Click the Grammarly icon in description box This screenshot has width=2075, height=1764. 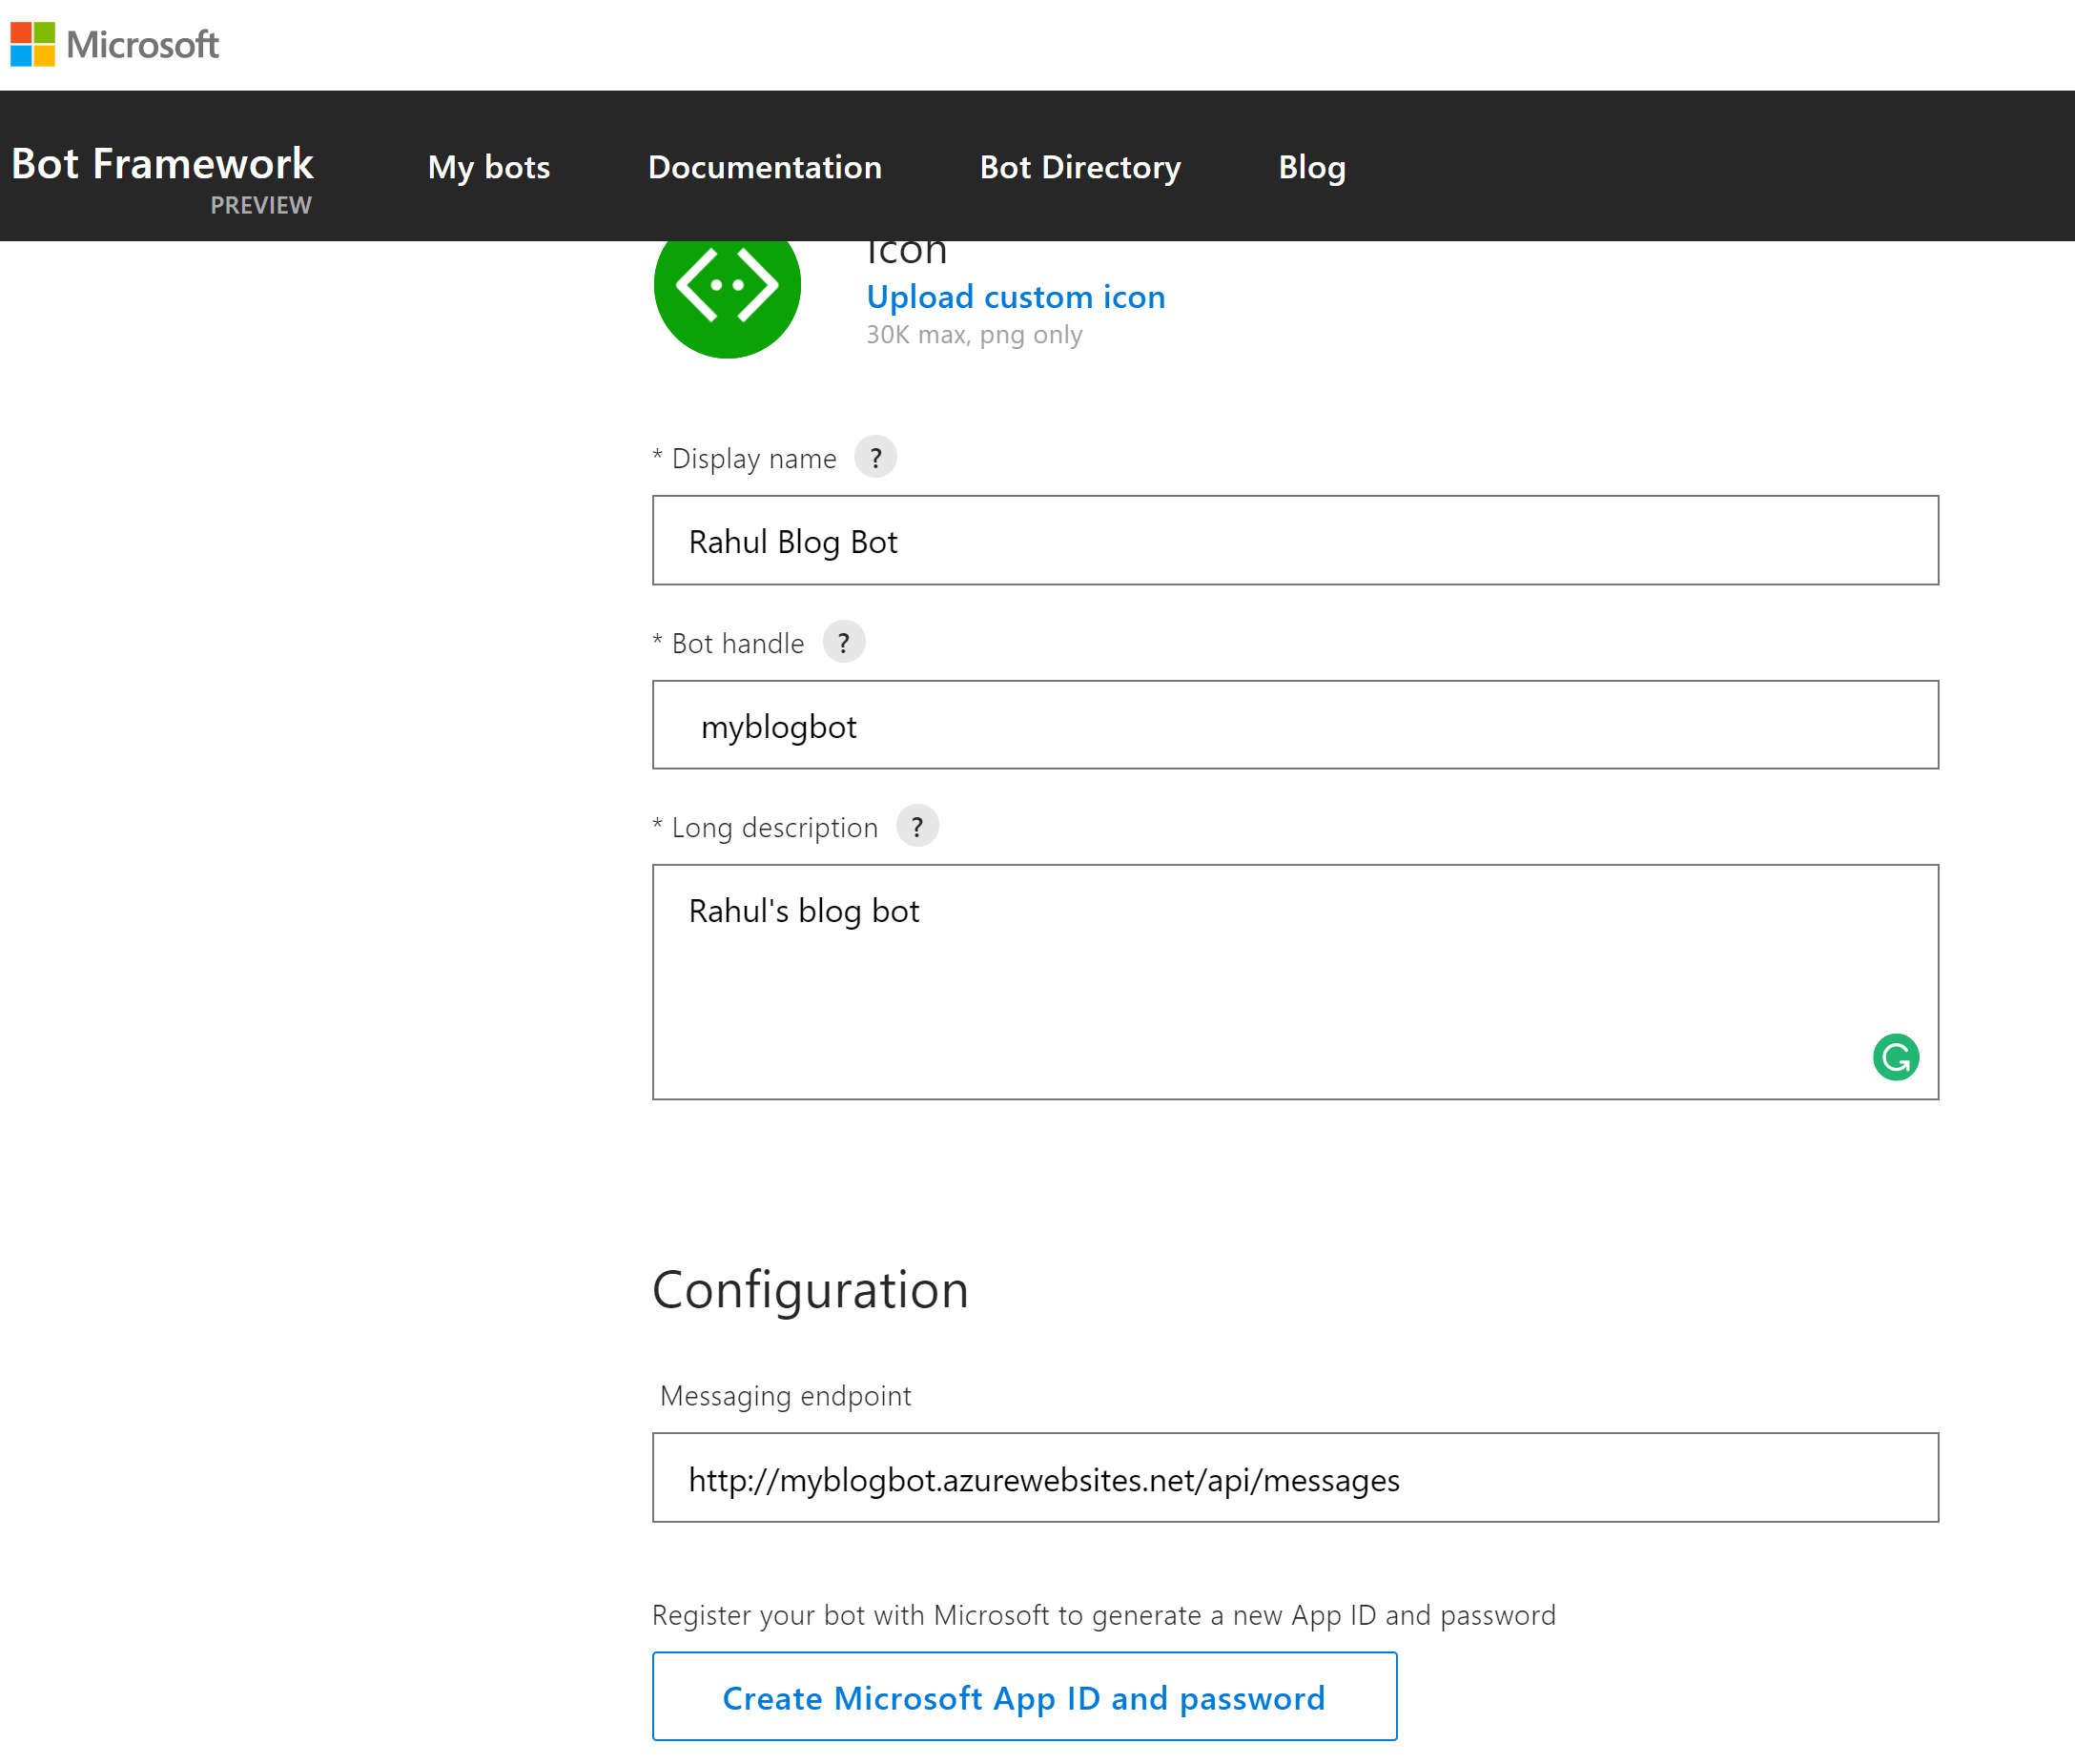click(1895, 1057)
